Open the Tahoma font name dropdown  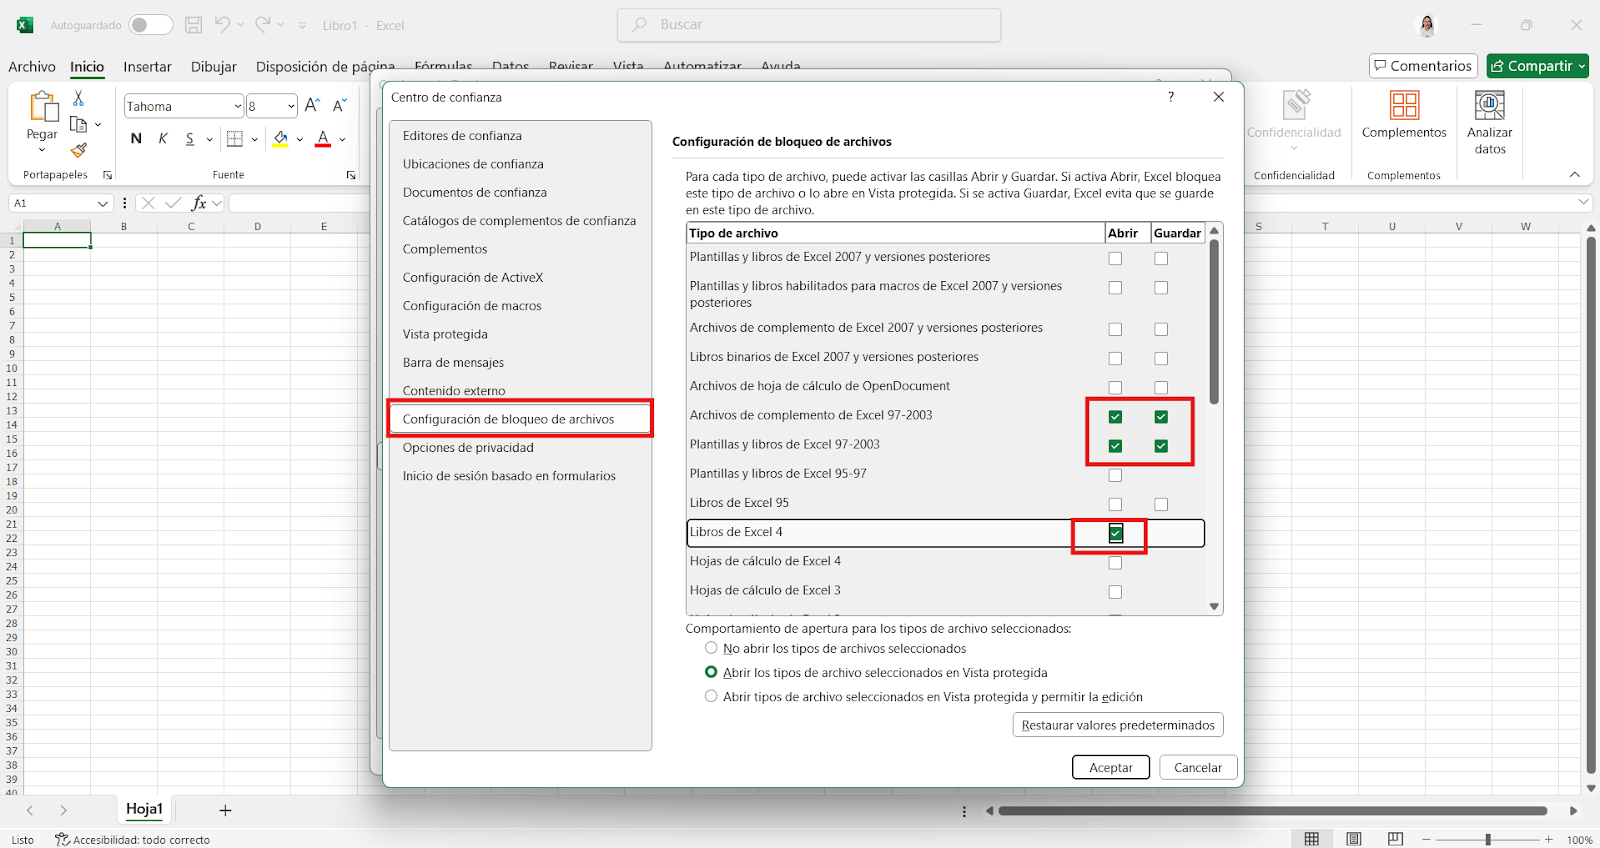pyautogui.click(x=237, y=106)
